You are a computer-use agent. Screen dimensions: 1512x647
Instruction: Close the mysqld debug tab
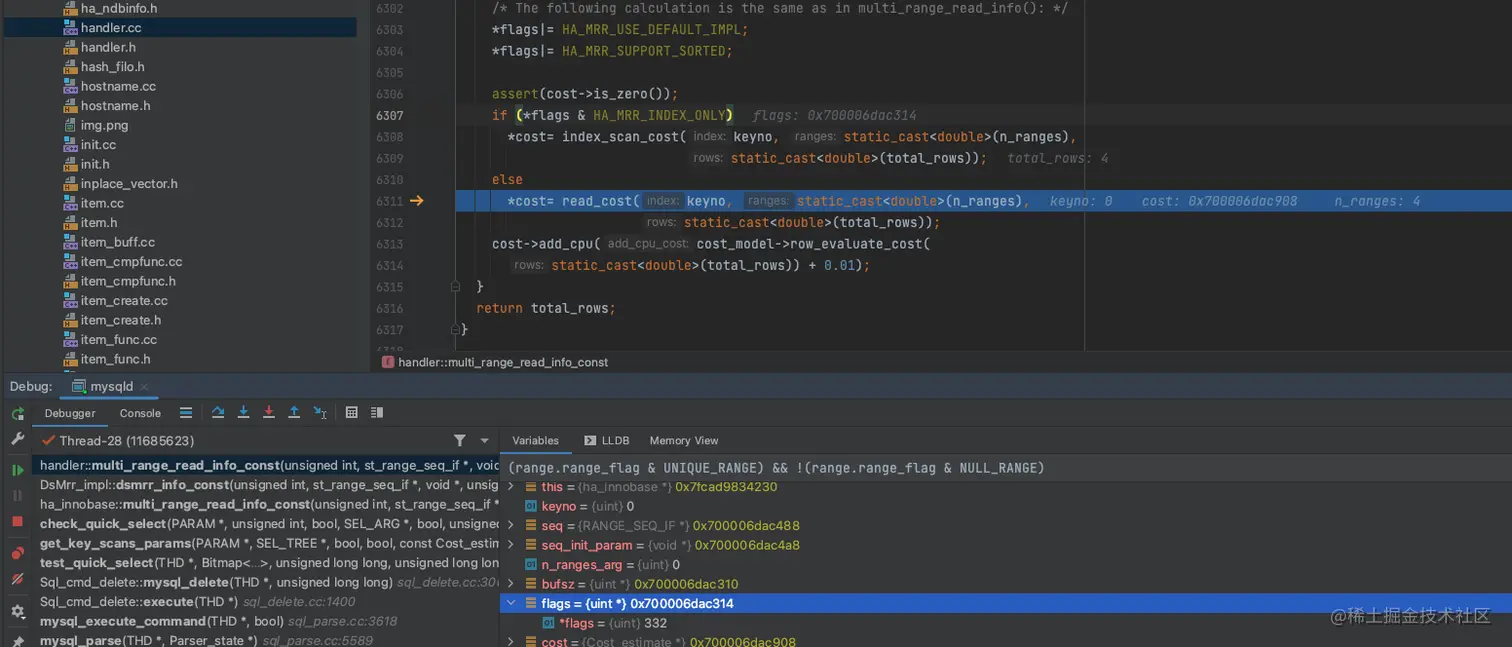coord(144,386)
